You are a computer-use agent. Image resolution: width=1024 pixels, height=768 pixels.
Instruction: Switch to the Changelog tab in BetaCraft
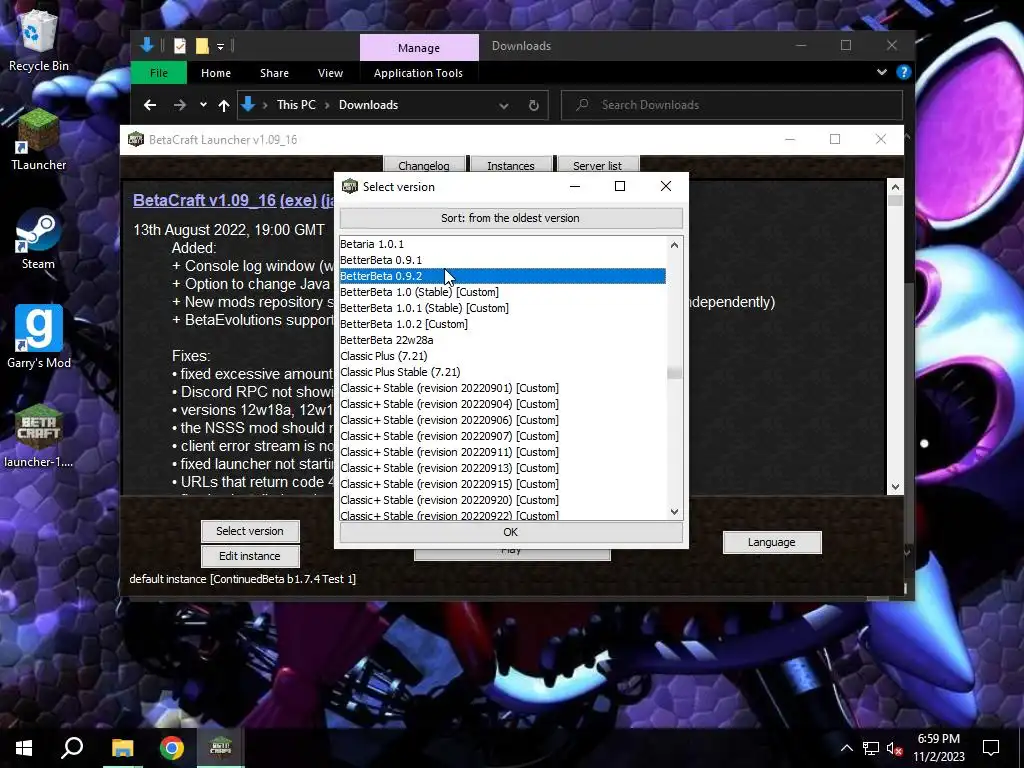point(424,166)
